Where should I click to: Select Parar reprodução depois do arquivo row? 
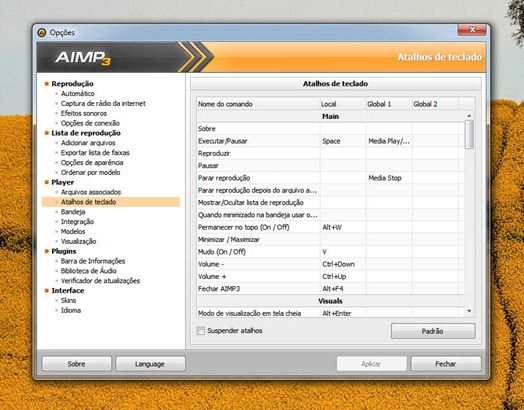pyautogui.click(x=331, y=190)
